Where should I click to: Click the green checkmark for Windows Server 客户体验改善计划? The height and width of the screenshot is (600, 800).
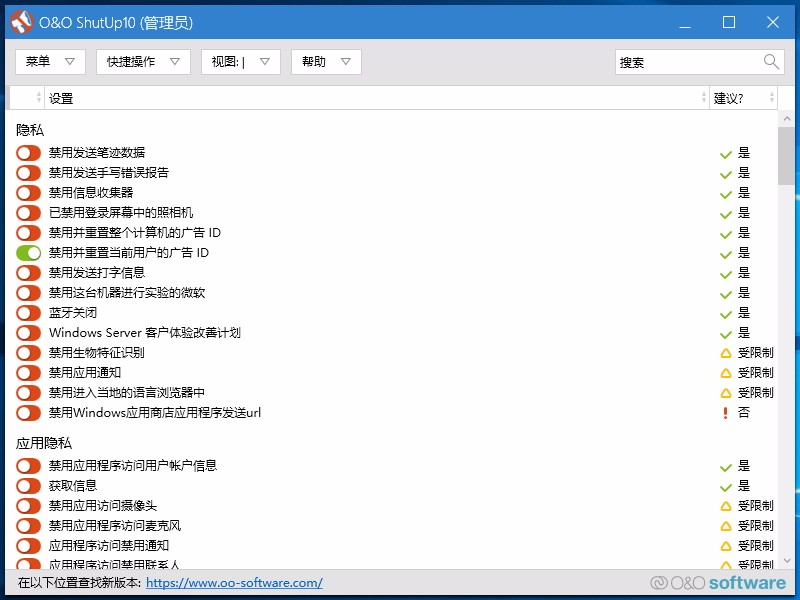[x=726, y=334]
